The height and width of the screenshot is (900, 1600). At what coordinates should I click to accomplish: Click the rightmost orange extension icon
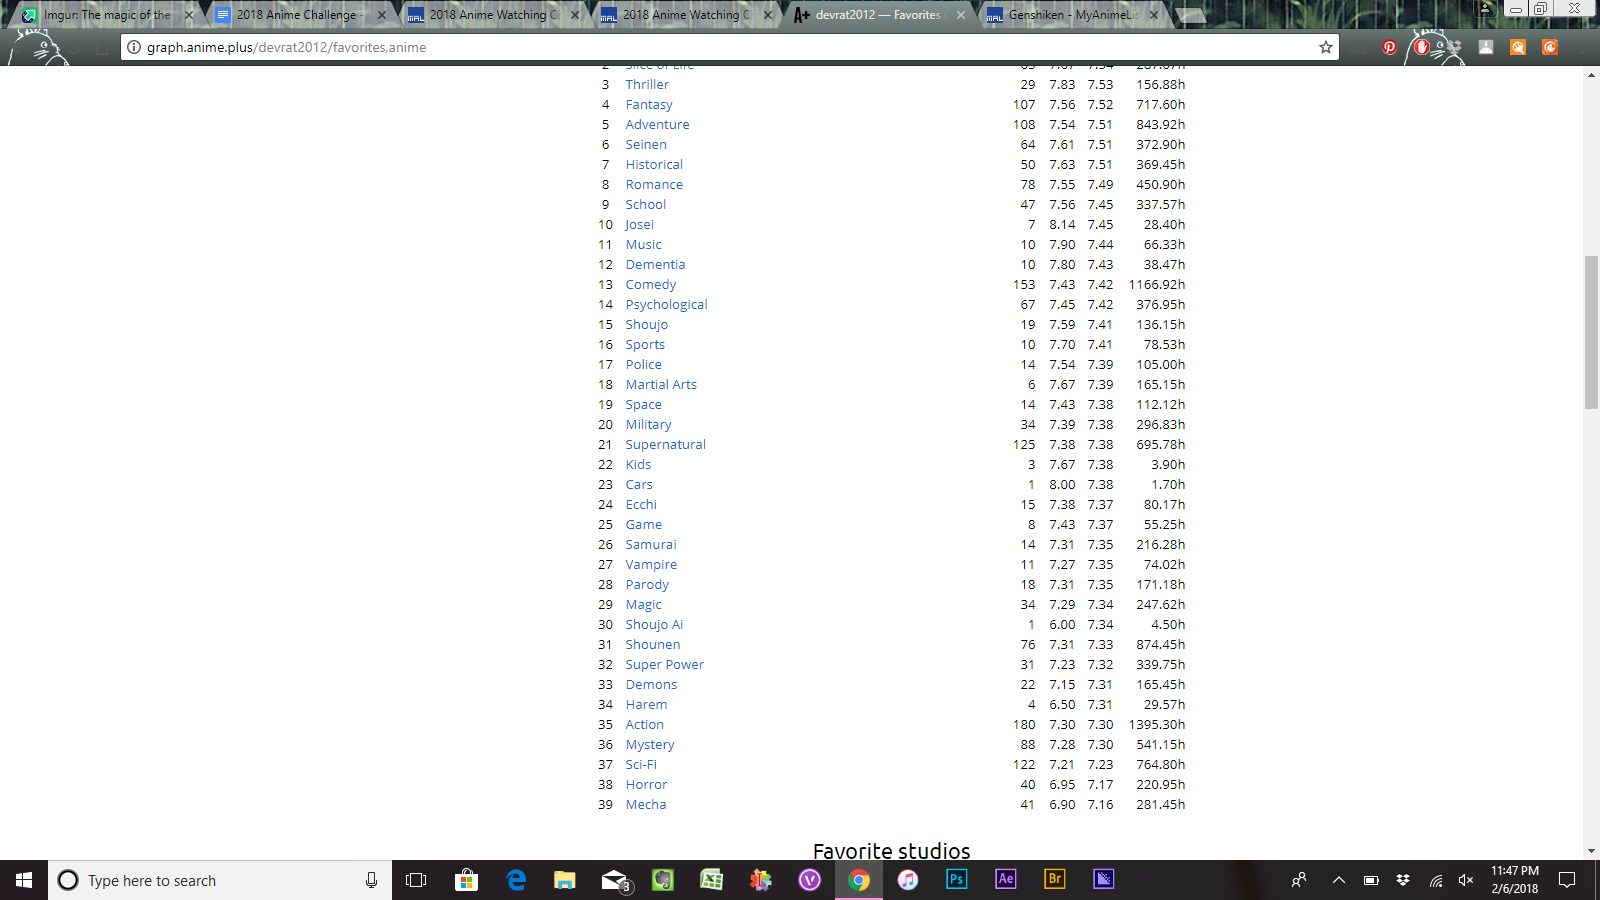1550,47
